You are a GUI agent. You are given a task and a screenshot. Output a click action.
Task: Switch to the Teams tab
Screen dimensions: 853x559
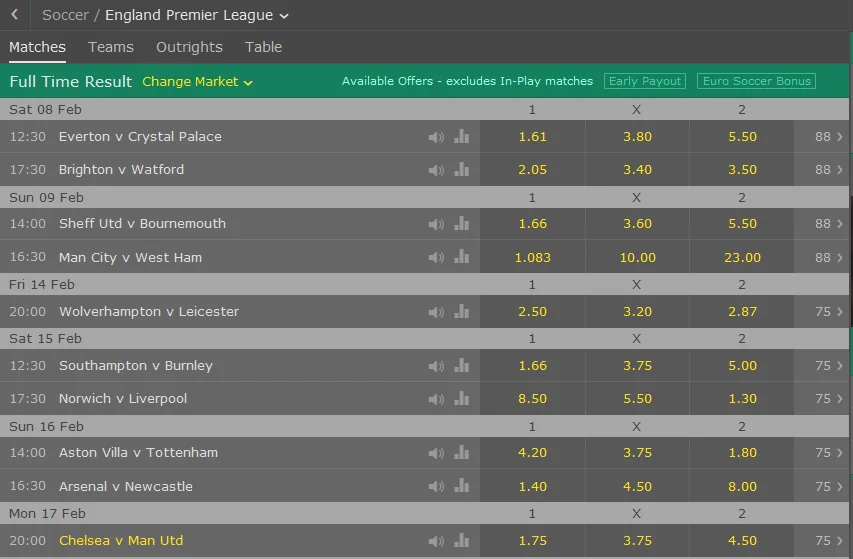point(111,47)
